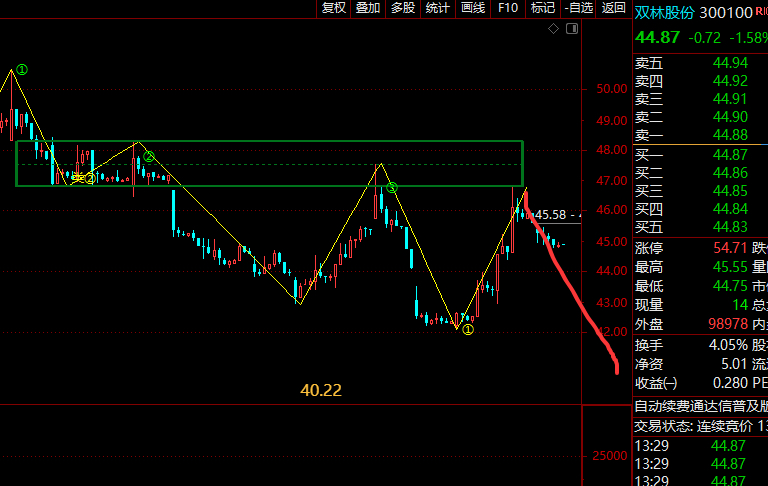
Task: Click 外盘 value 98978
Action: click(x=728, y=324)
